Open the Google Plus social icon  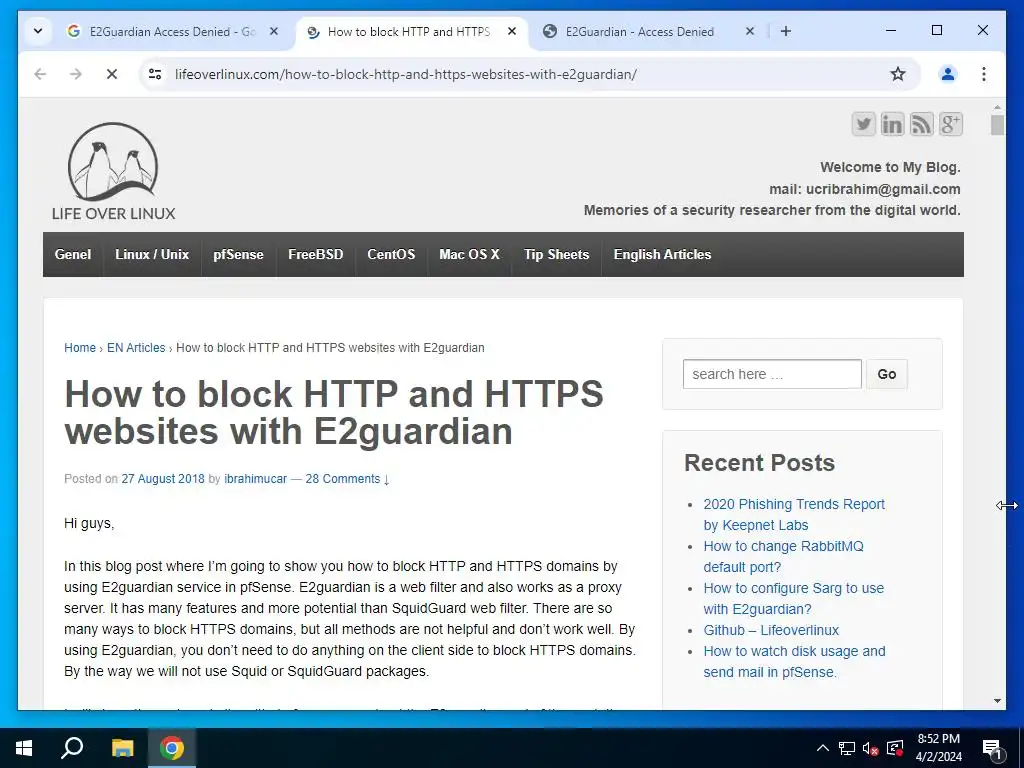[x=951, y=124]
